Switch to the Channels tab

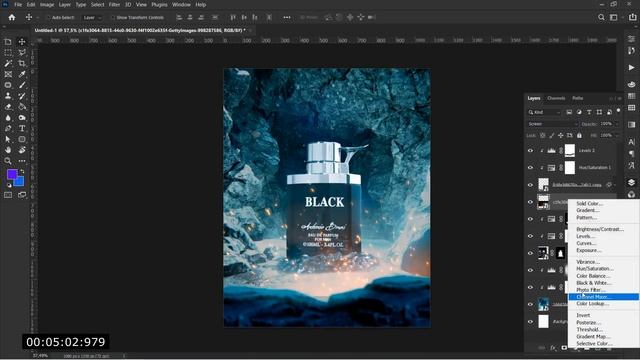point(556,98)
